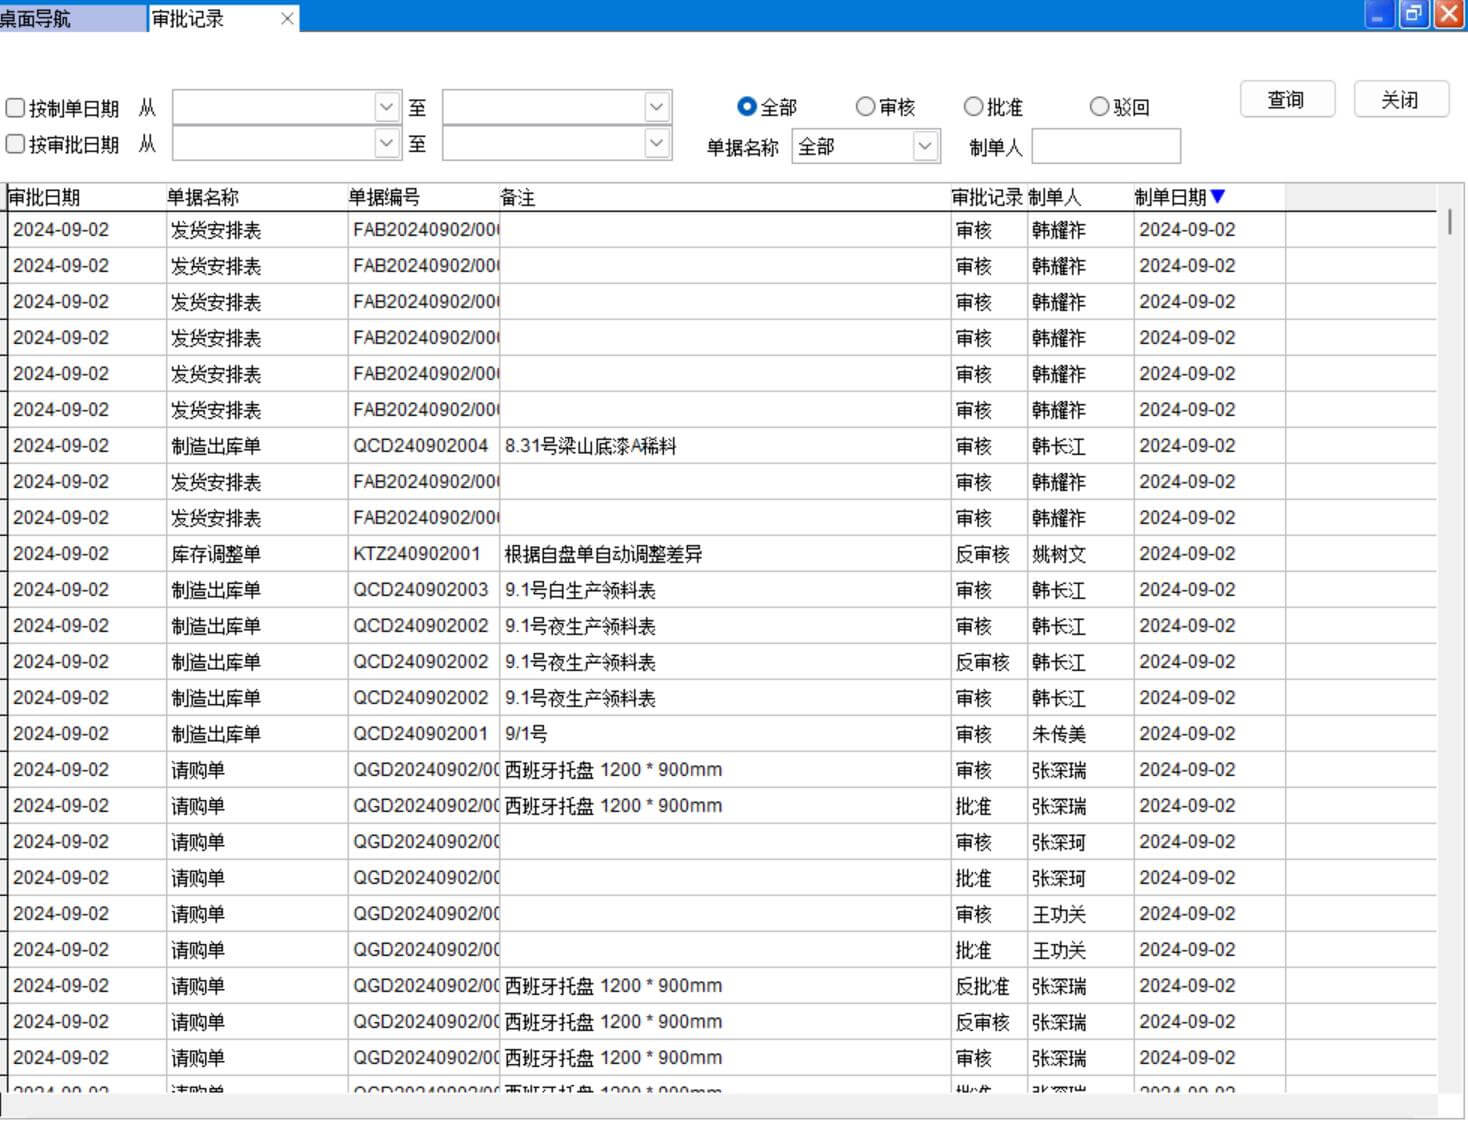Enable the 按制单日期 checkbox
Viewport: 1468px width, 1121px height.
pyautogui.click(x=16, y=108)
